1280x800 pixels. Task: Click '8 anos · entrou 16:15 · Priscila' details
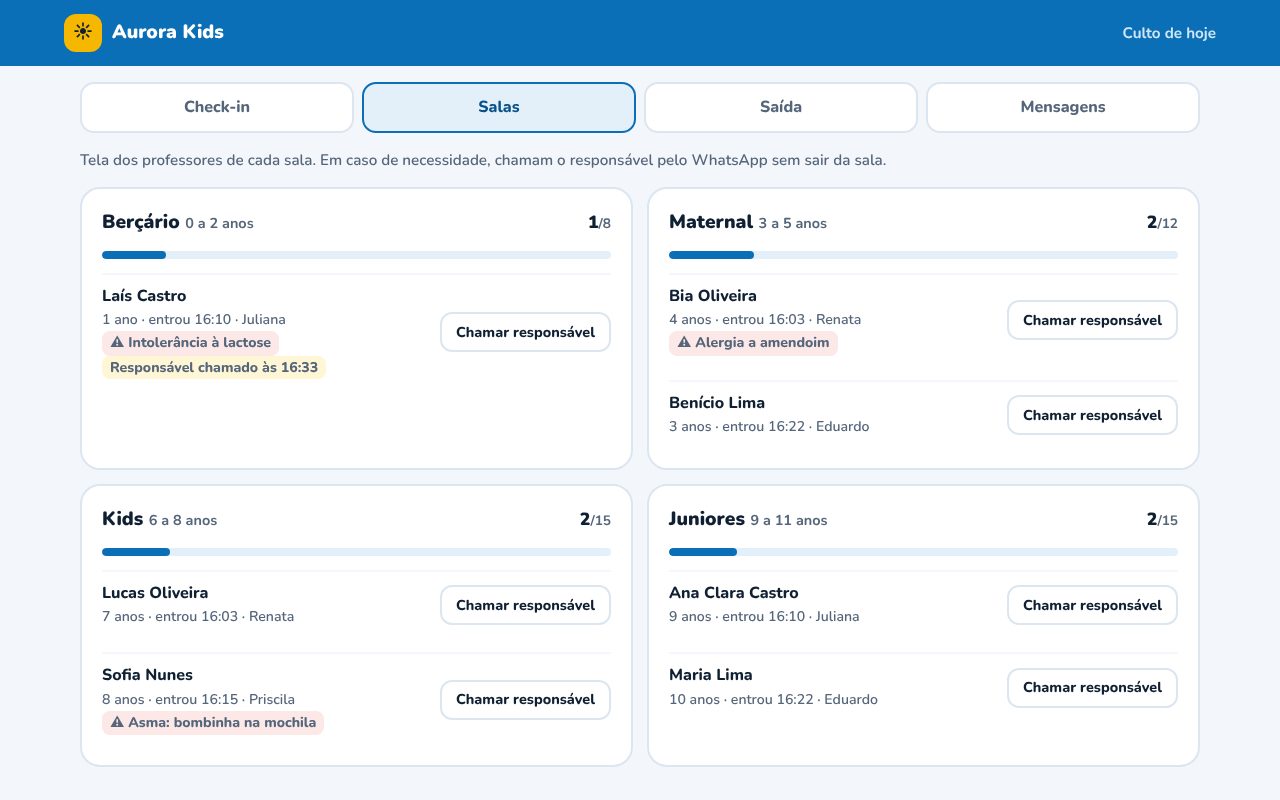coord(198,699)
